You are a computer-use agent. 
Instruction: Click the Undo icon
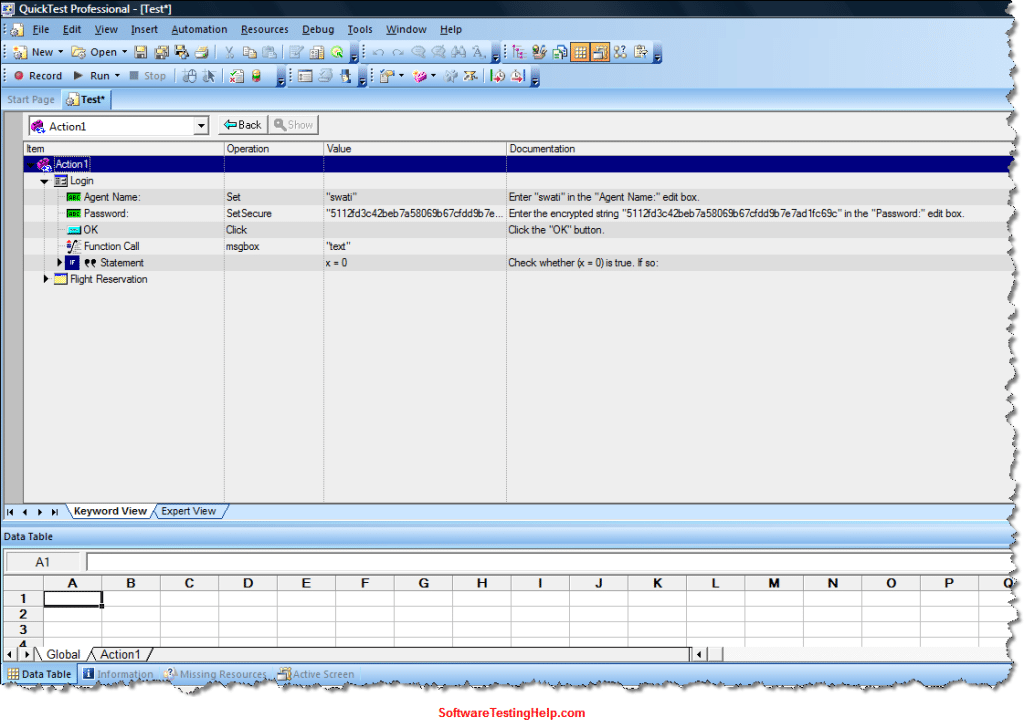(378, 51)
